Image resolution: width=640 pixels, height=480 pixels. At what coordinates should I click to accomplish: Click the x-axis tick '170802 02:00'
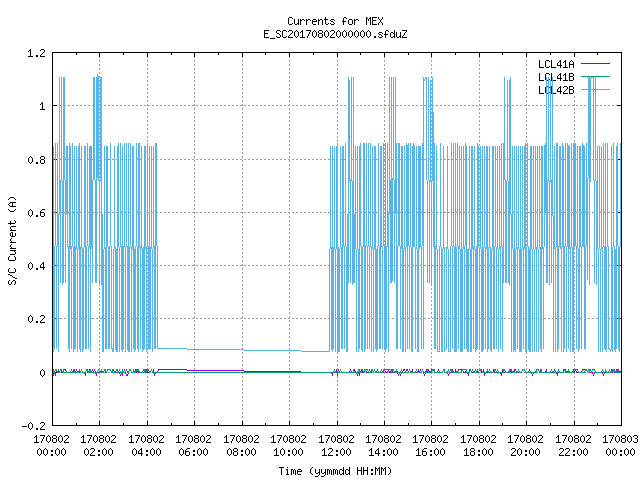[x=98, y=446]
